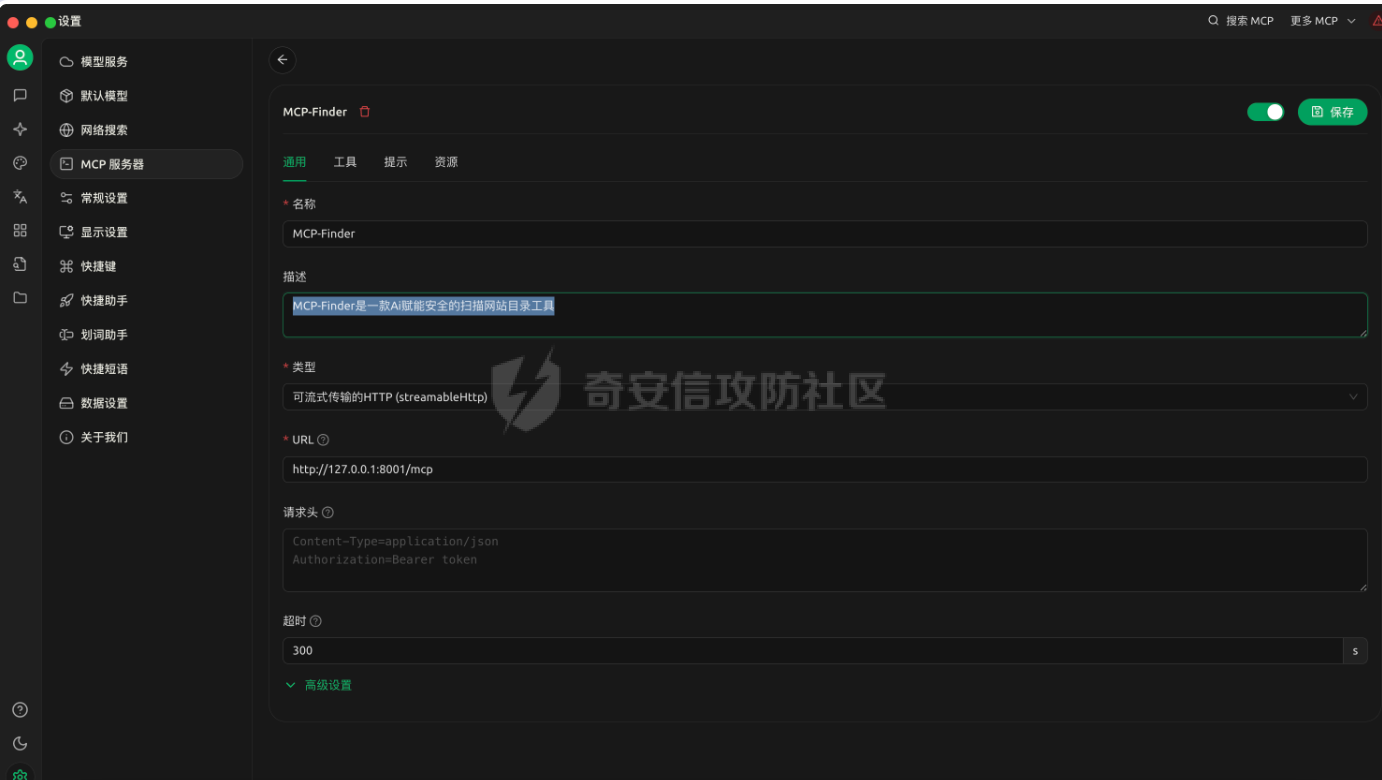Open 划词助手 settings
1382x780 pixels.
pyautogui.click(x=146, y=335)
